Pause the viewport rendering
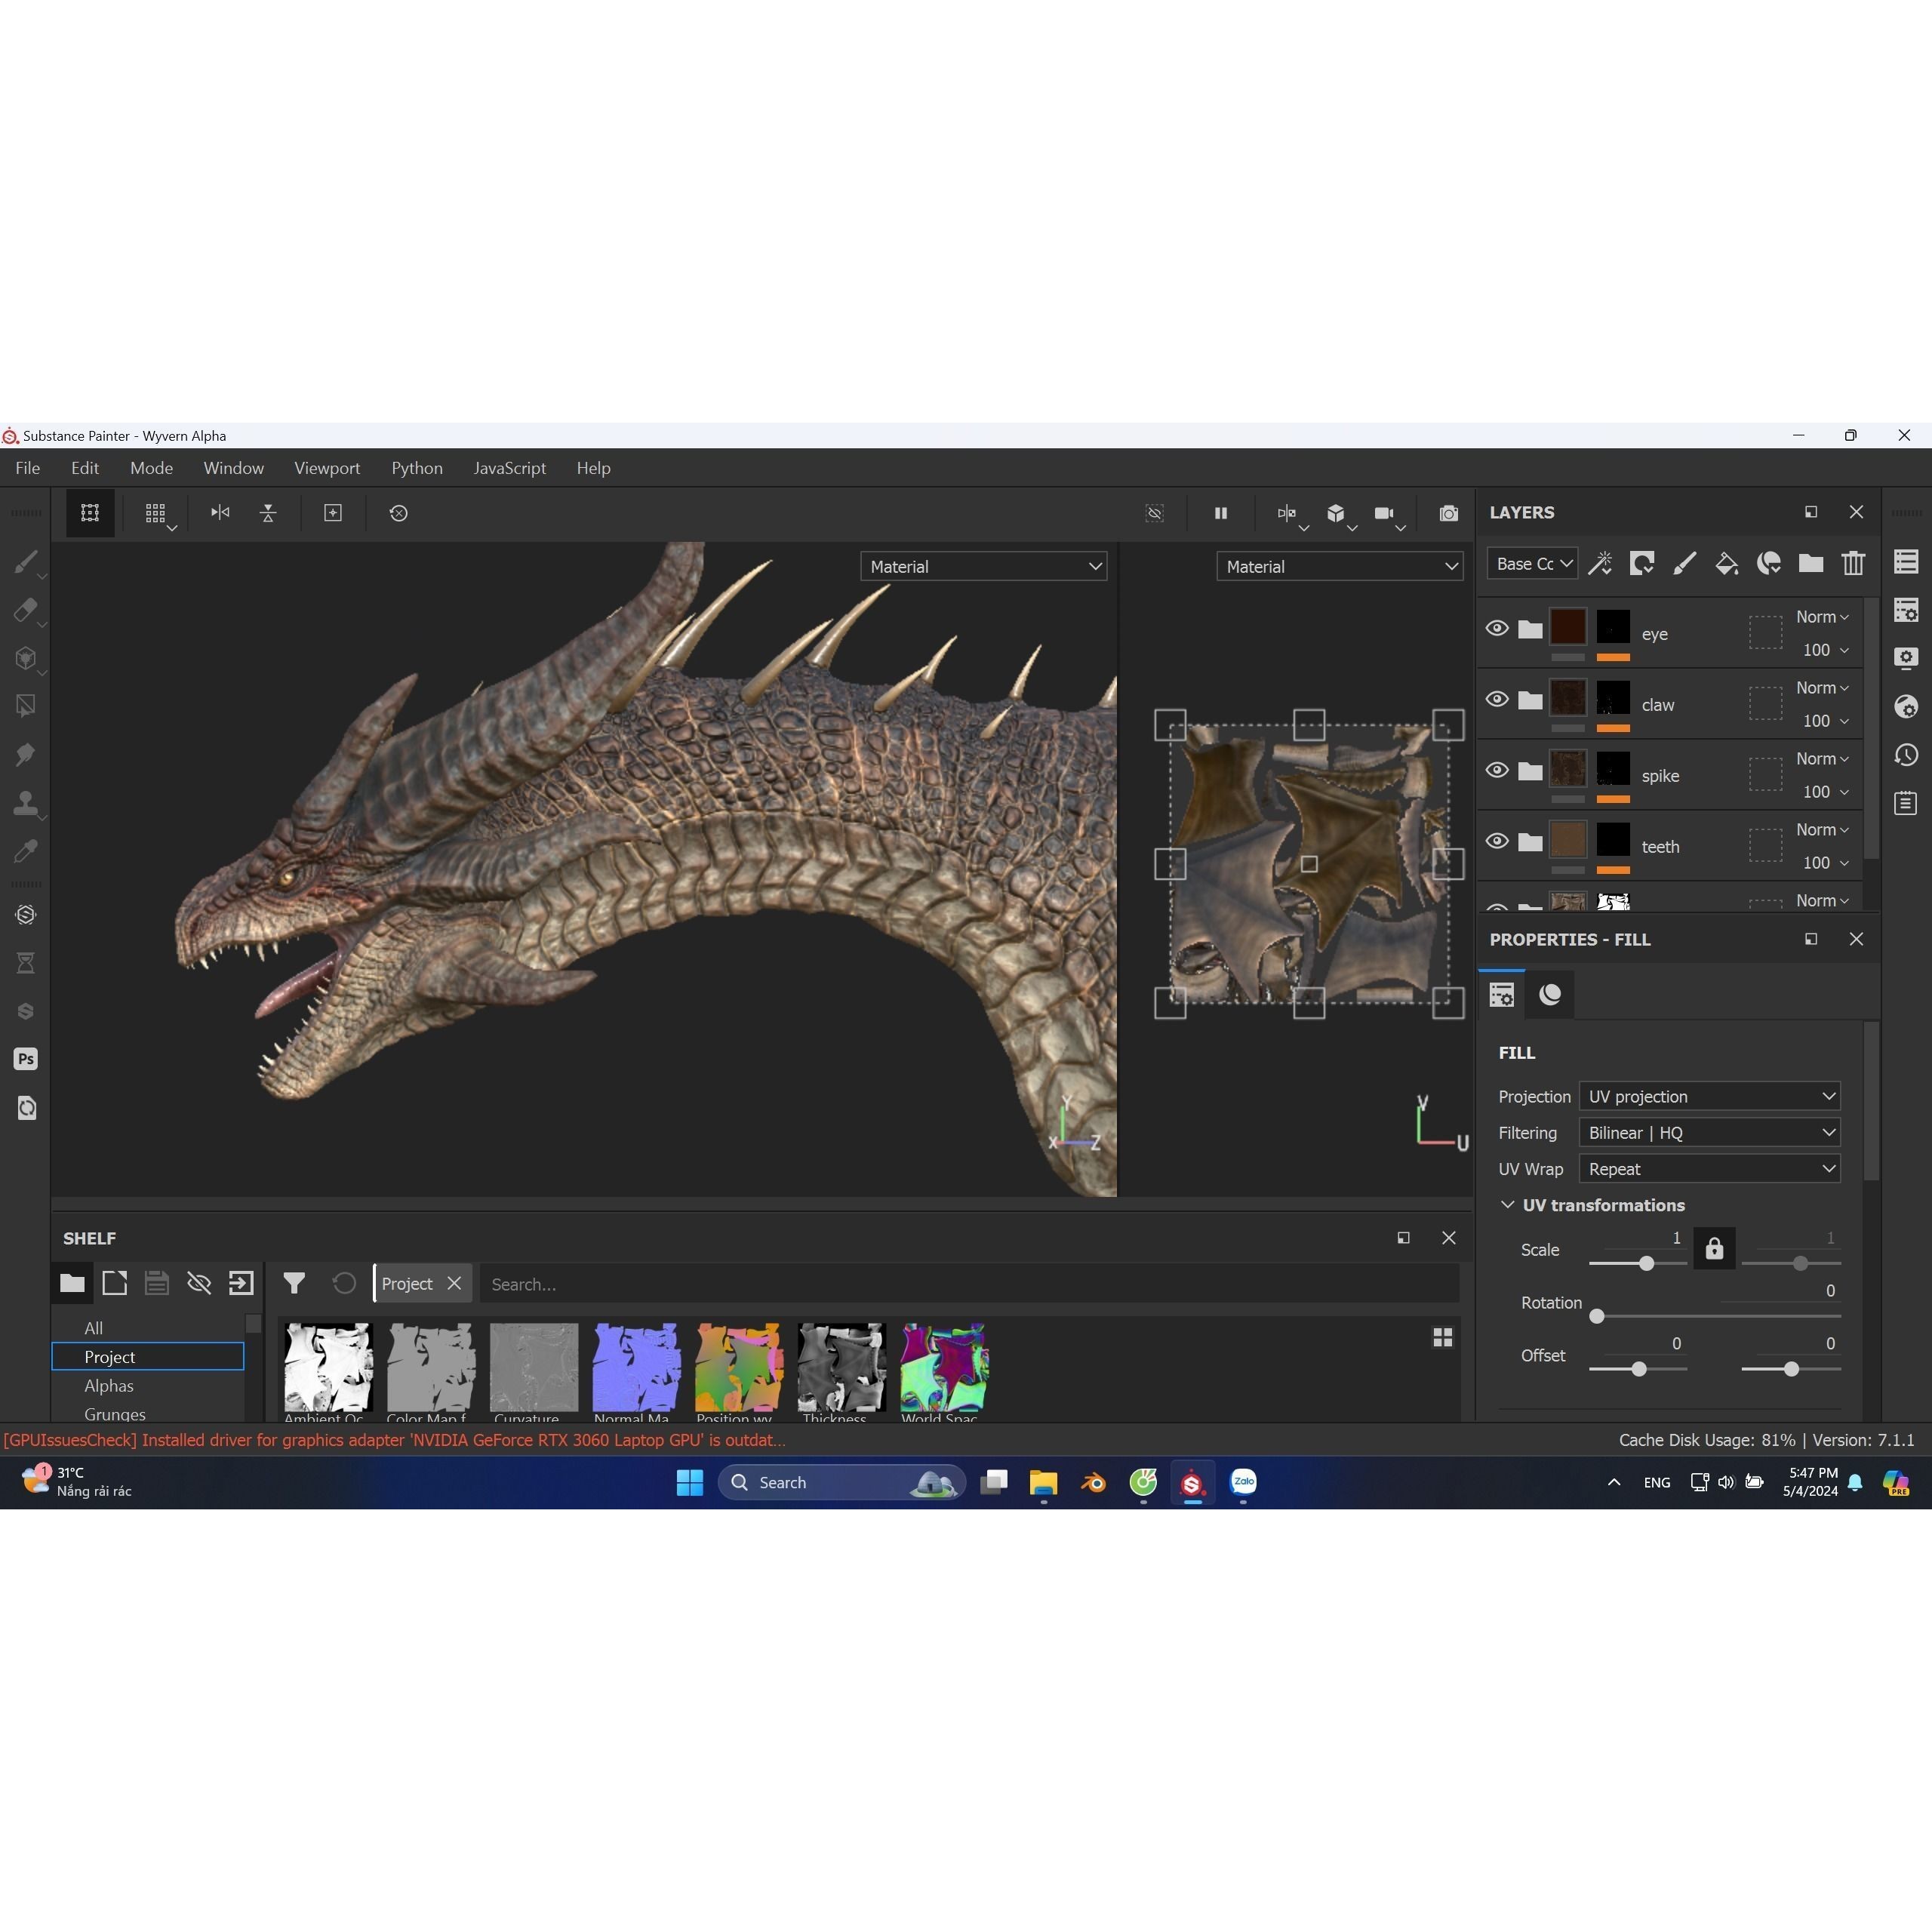This screenshot has width=1932, height=1932. [1221, 513]
